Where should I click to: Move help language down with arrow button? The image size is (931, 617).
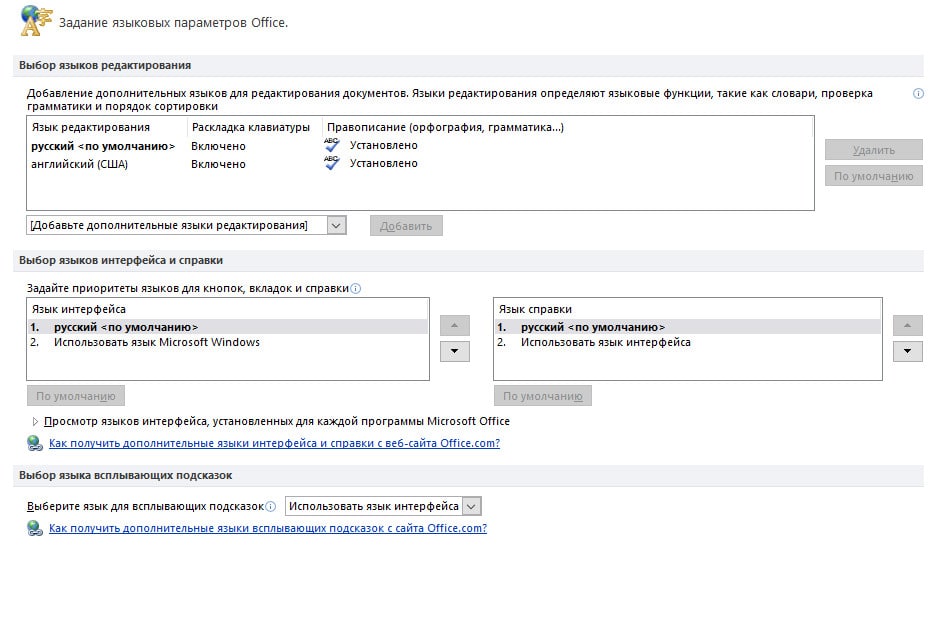[x=907, y=351]
